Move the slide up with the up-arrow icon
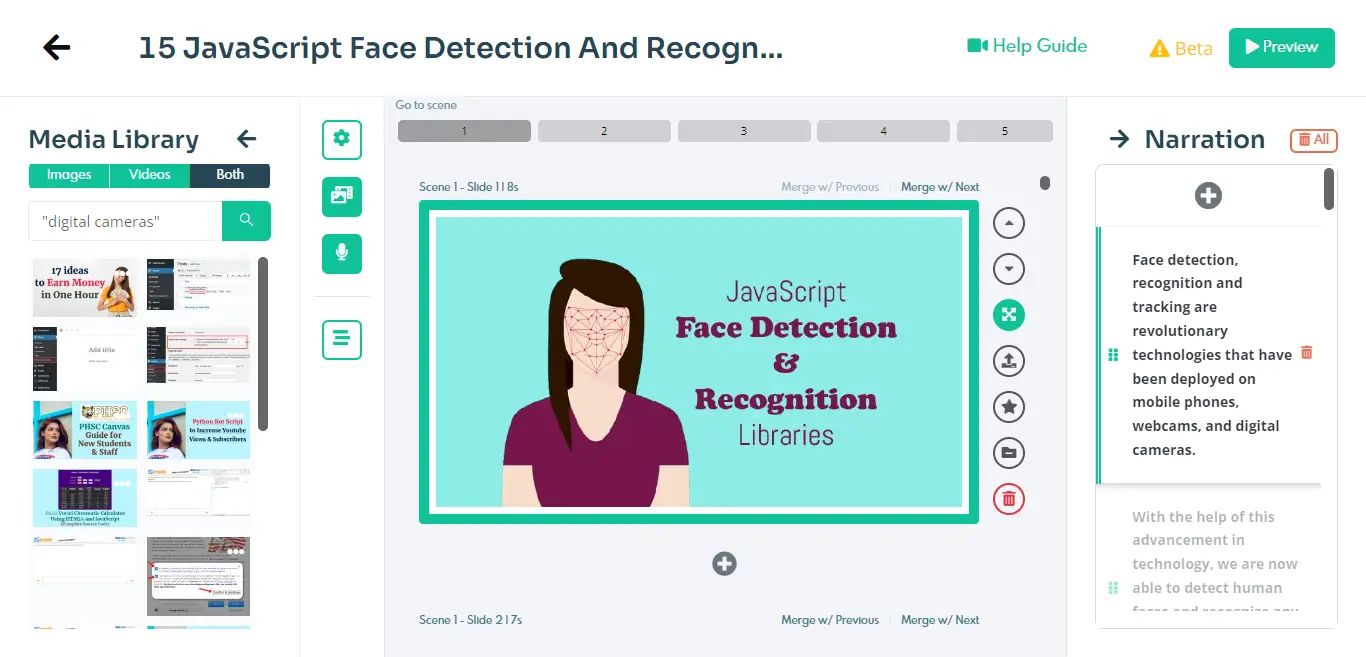The height and width of the screenshot is (657, 1366). (x=1008, y=223)
